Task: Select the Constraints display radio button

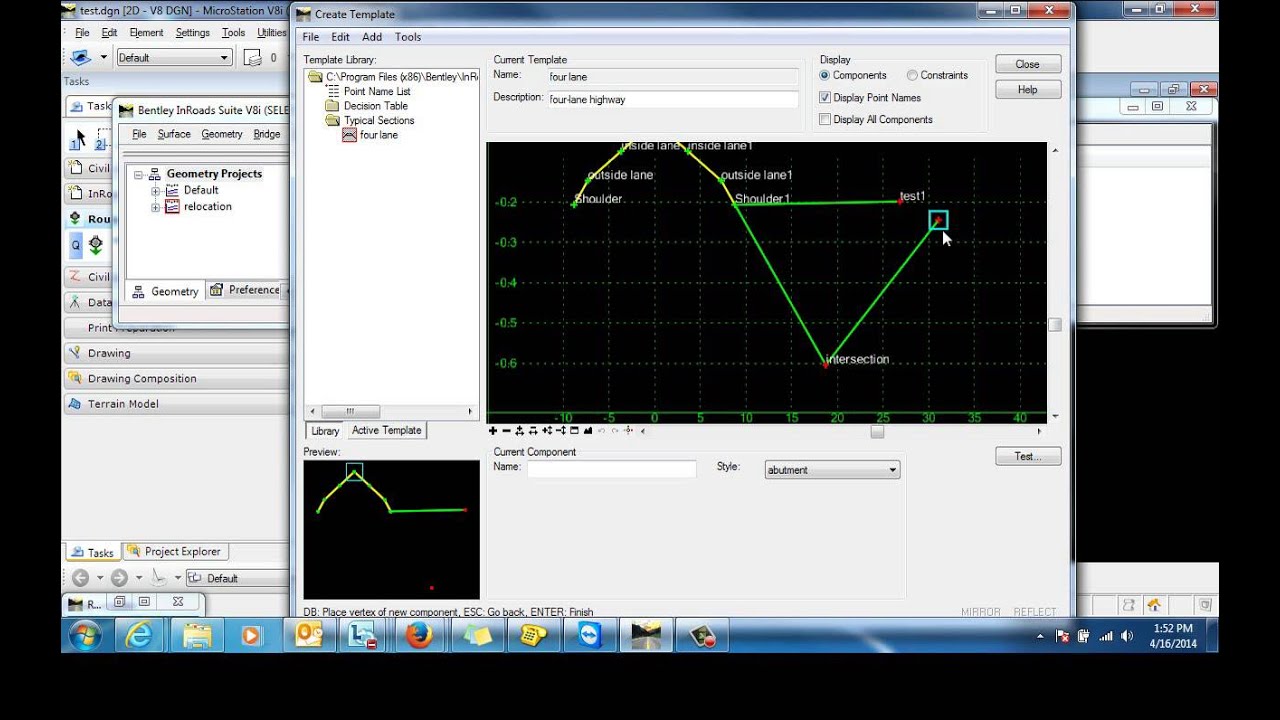Action: coord(912,75)
